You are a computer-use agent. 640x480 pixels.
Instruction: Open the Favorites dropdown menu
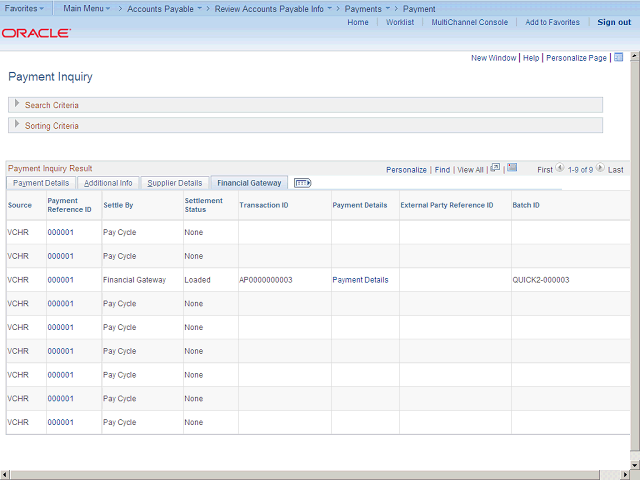point(25,8)
